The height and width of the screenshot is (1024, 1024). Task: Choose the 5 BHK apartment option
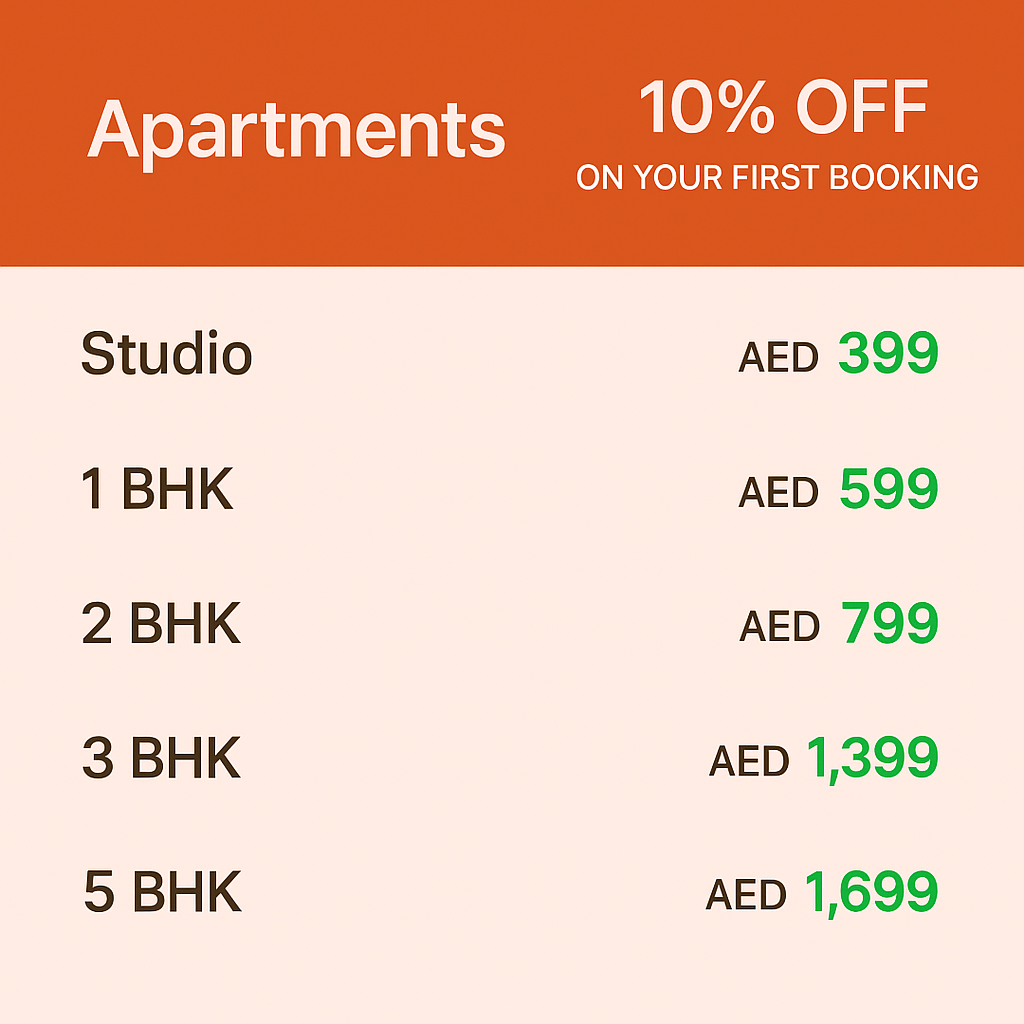162,893
